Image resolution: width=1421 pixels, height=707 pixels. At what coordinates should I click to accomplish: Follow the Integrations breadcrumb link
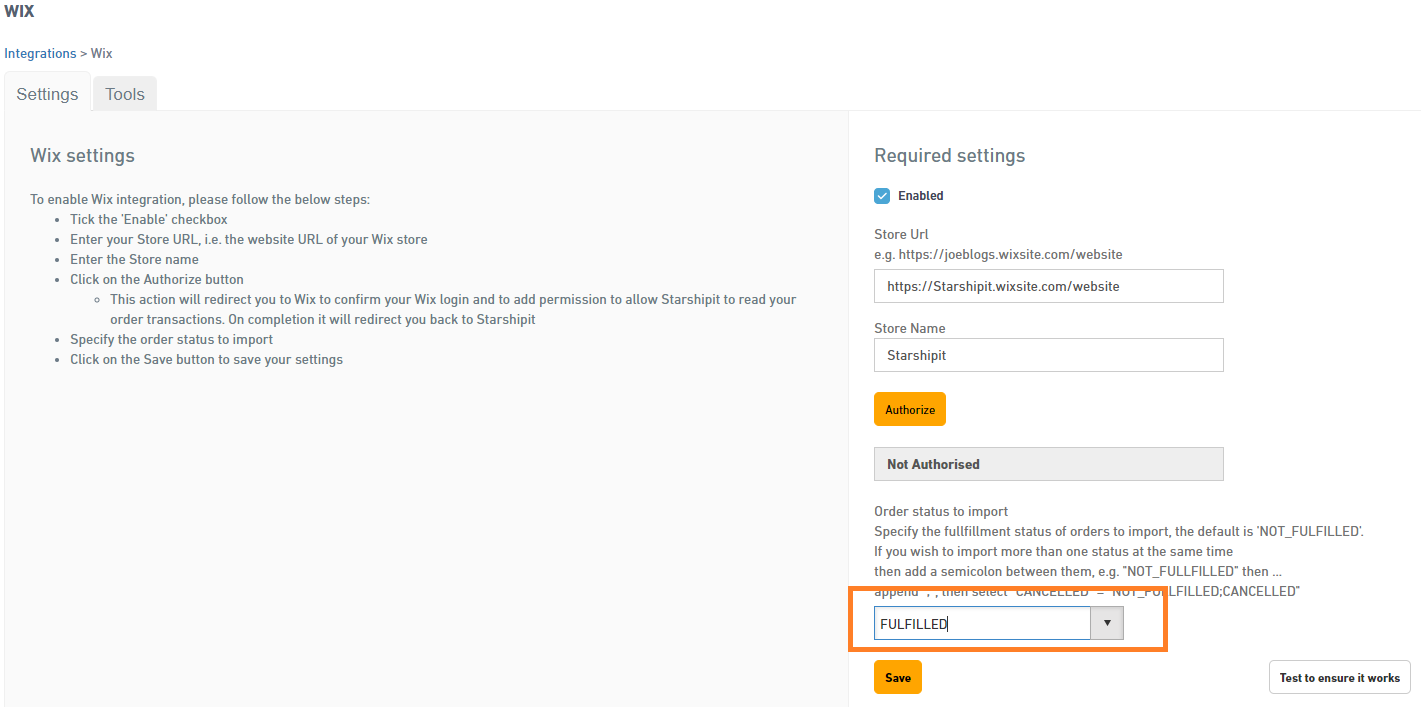tap(40, 53)
